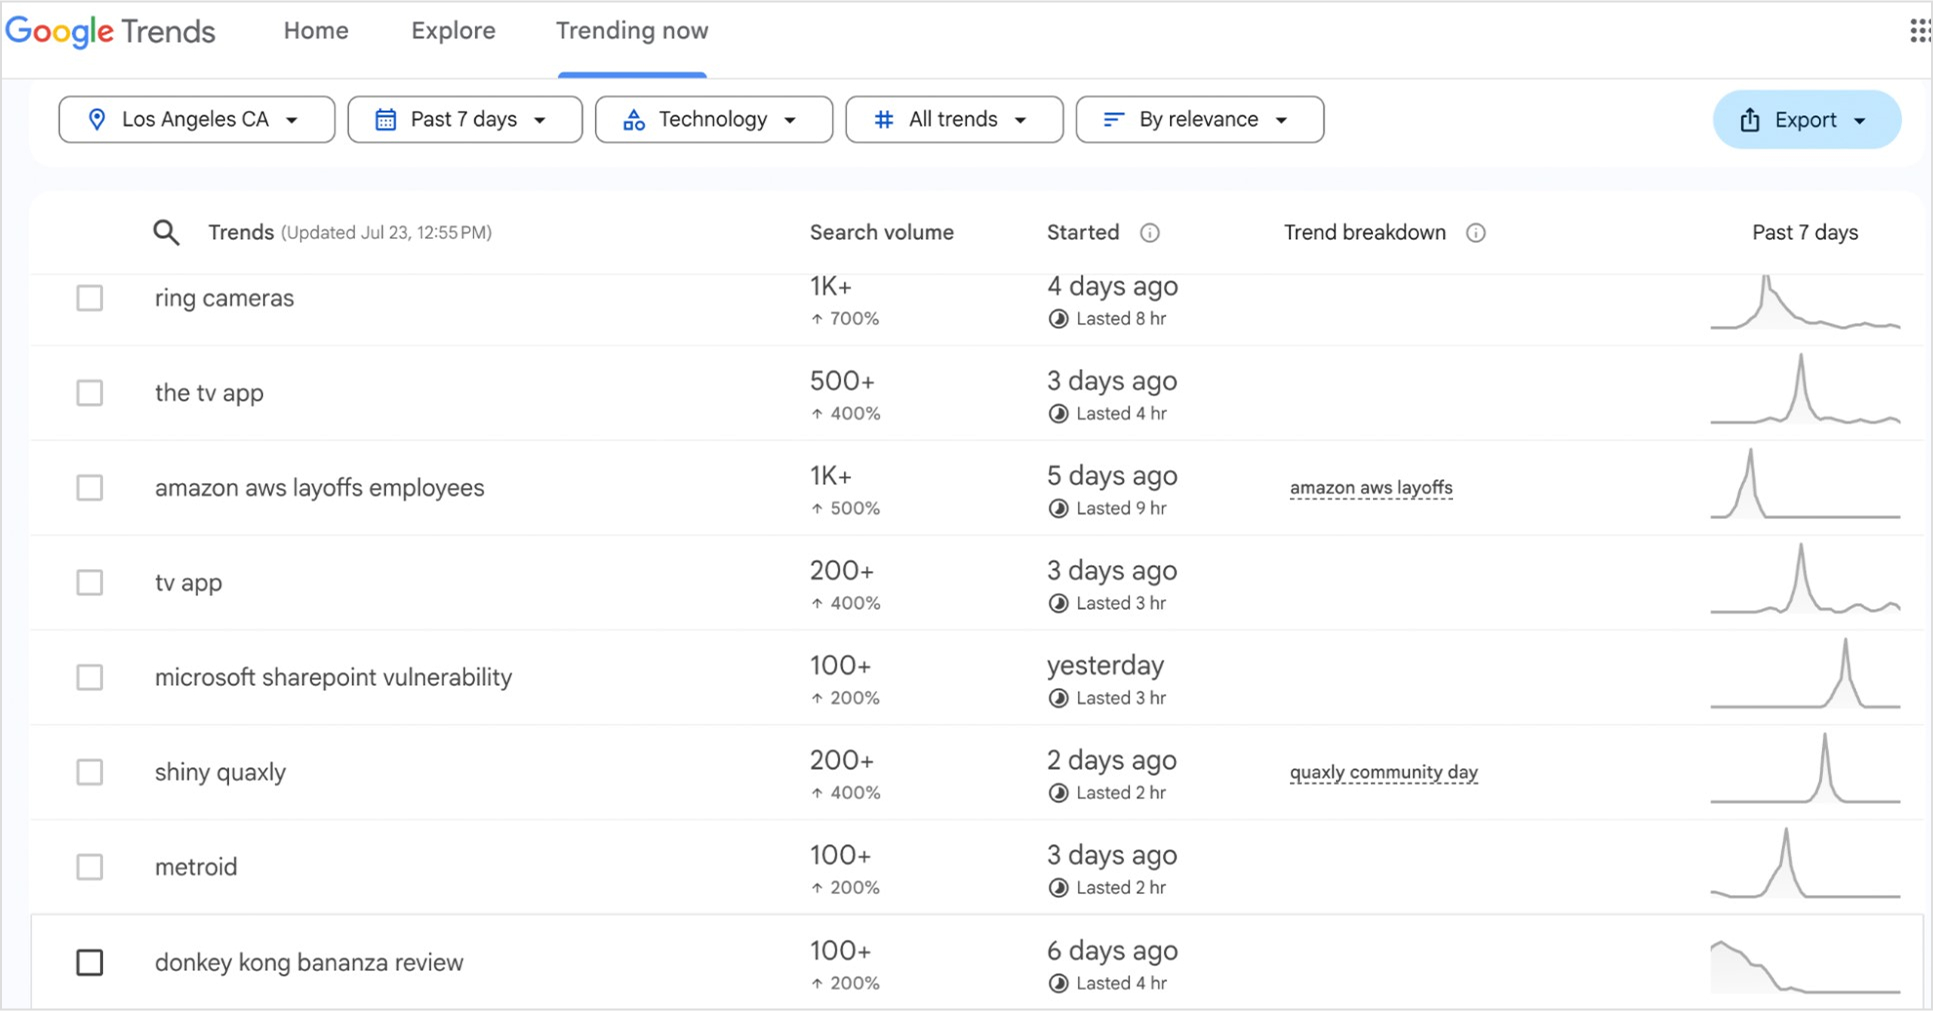Viewport: 1933px width, 1011px height.
Task: Click the search icon in Trends header
Action: (x=166, y=232)
